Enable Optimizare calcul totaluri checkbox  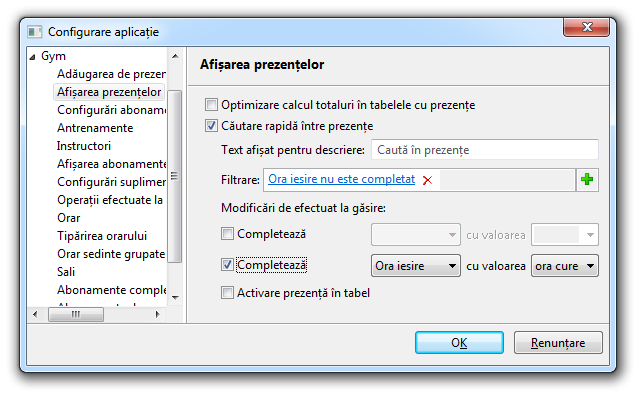211,104
